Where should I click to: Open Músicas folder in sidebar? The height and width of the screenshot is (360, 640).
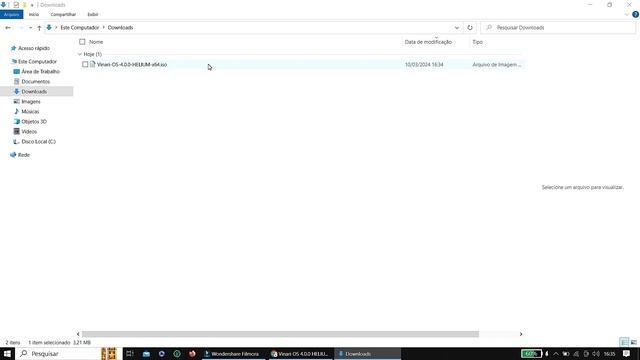pyautogui.click(x=30, y=111)
